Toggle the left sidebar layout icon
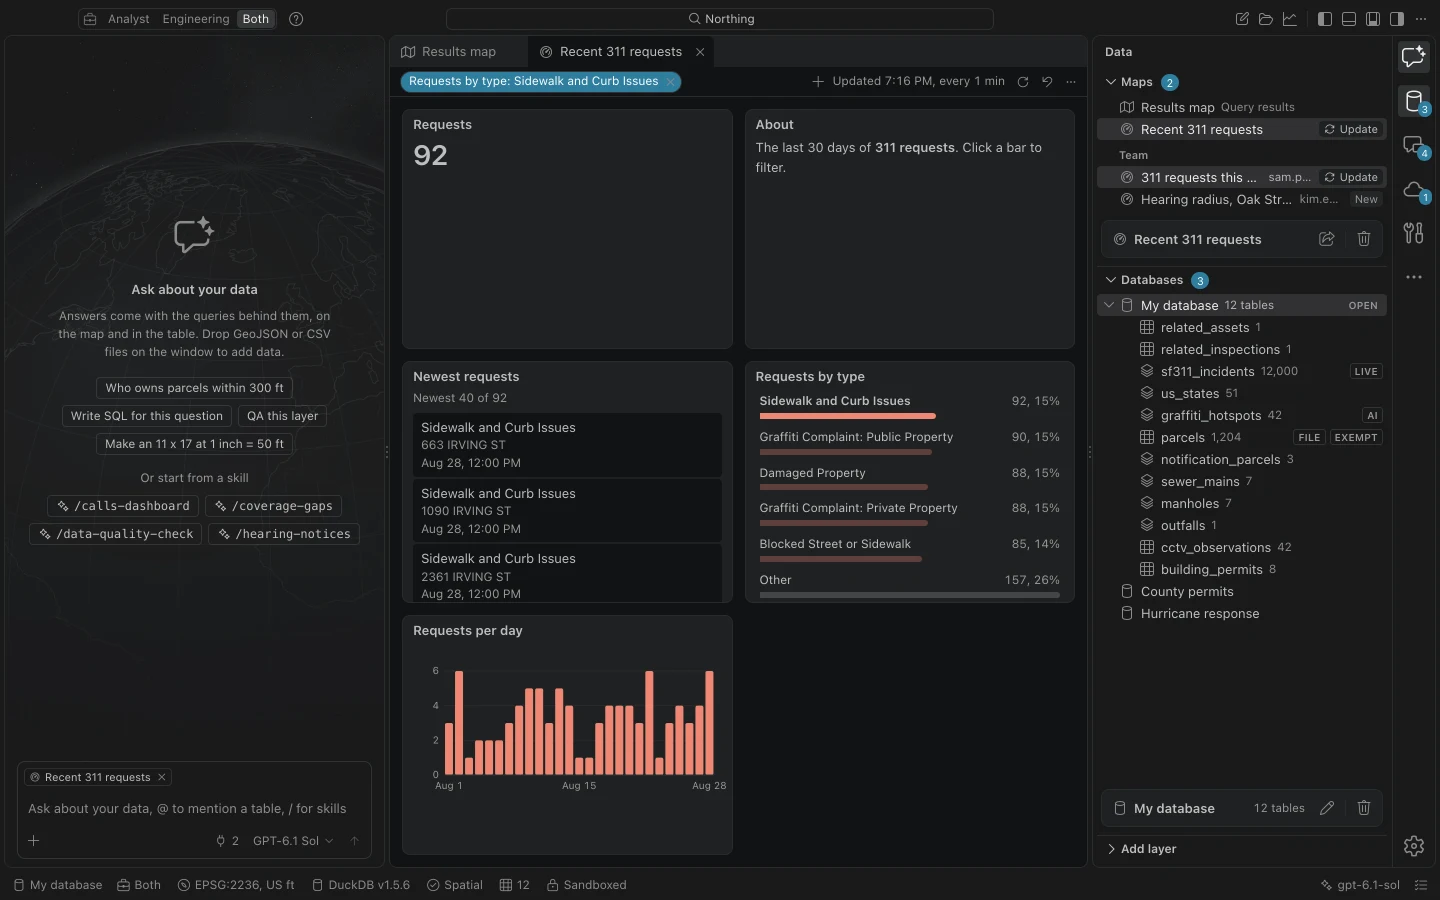The width and height of the screenshot is (1440, 900). pyautogui.click(x=1325, y=19)
